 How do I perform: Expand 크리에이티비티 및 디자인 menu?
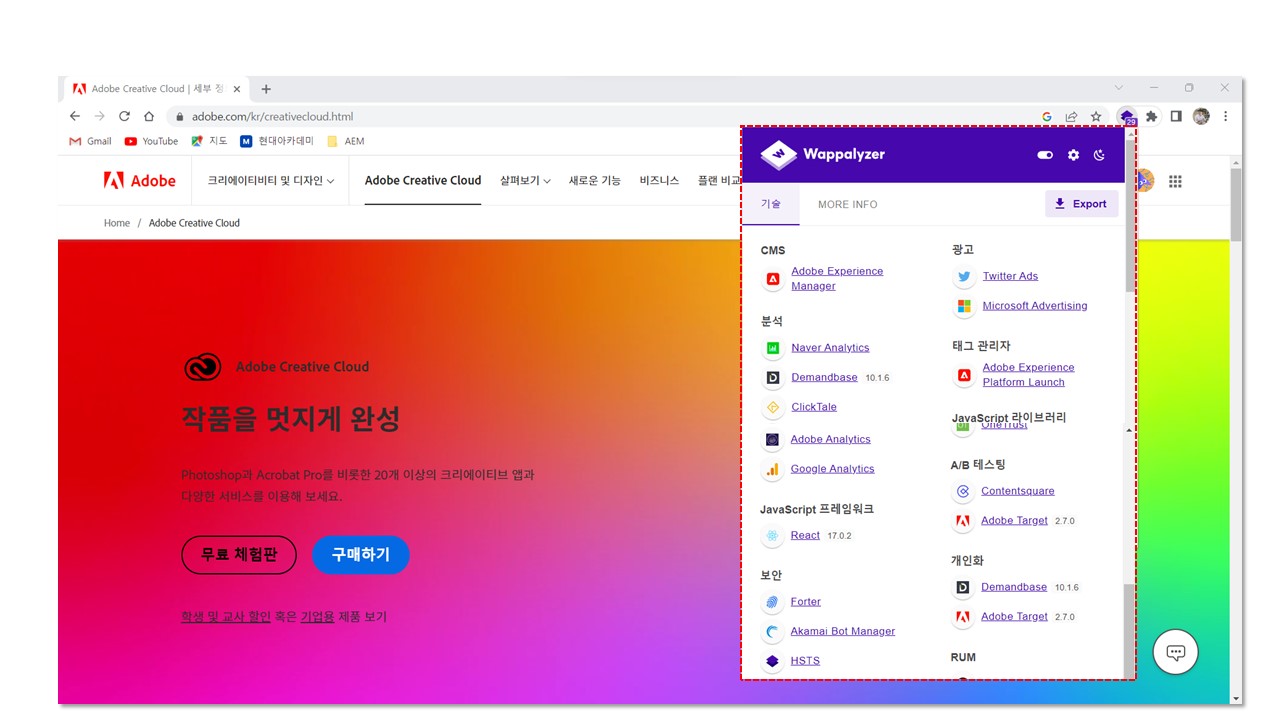pyautogui.click(x=270, y=181)
